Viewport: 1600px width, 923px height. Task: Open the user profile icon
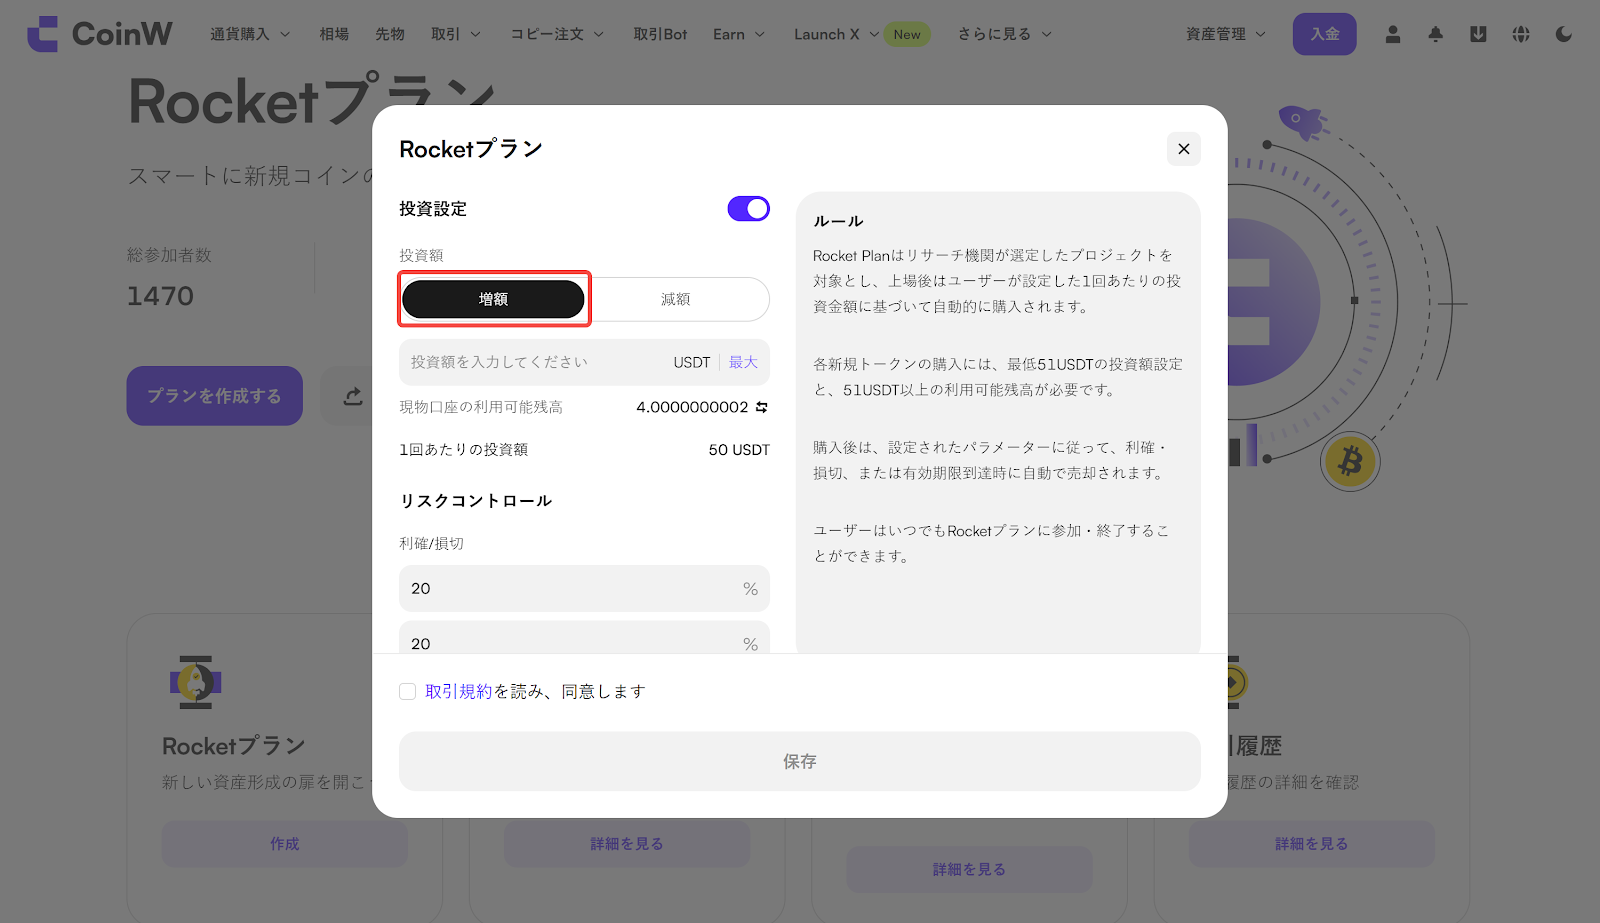1392,34
